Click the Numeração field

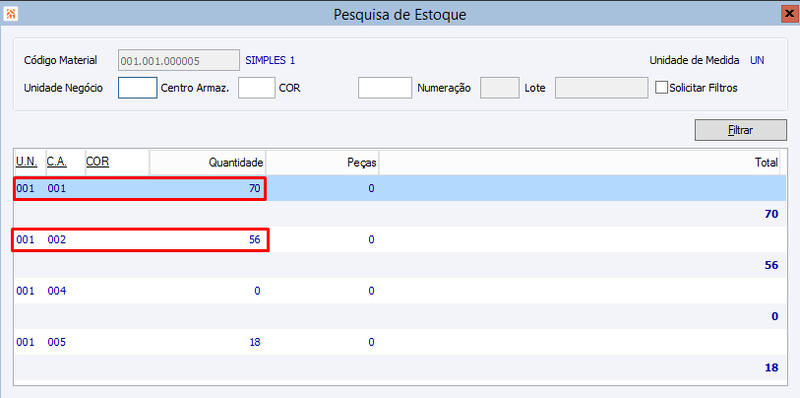[500, 88]
